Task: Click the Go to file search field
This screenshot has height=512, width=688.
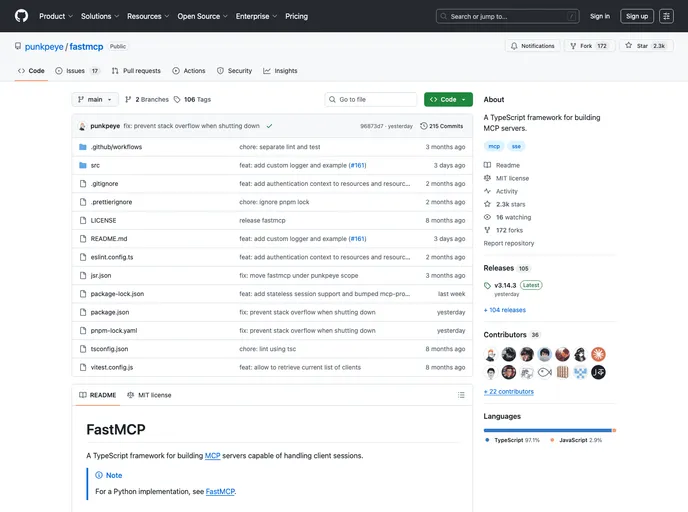Action: tap(371, 100)
